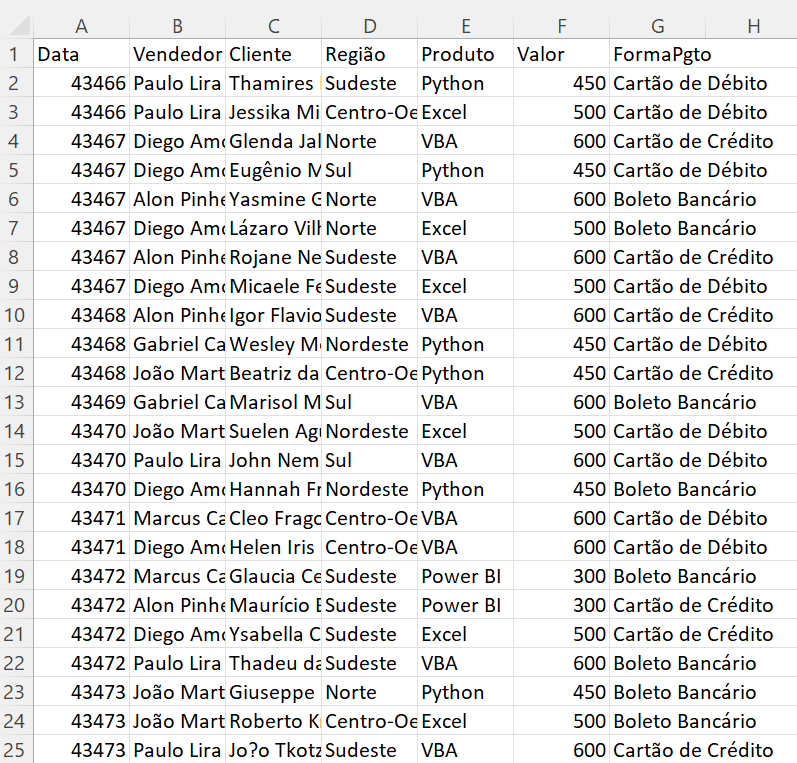
Task: Select column E header
Action: click(x=466, y=25)
